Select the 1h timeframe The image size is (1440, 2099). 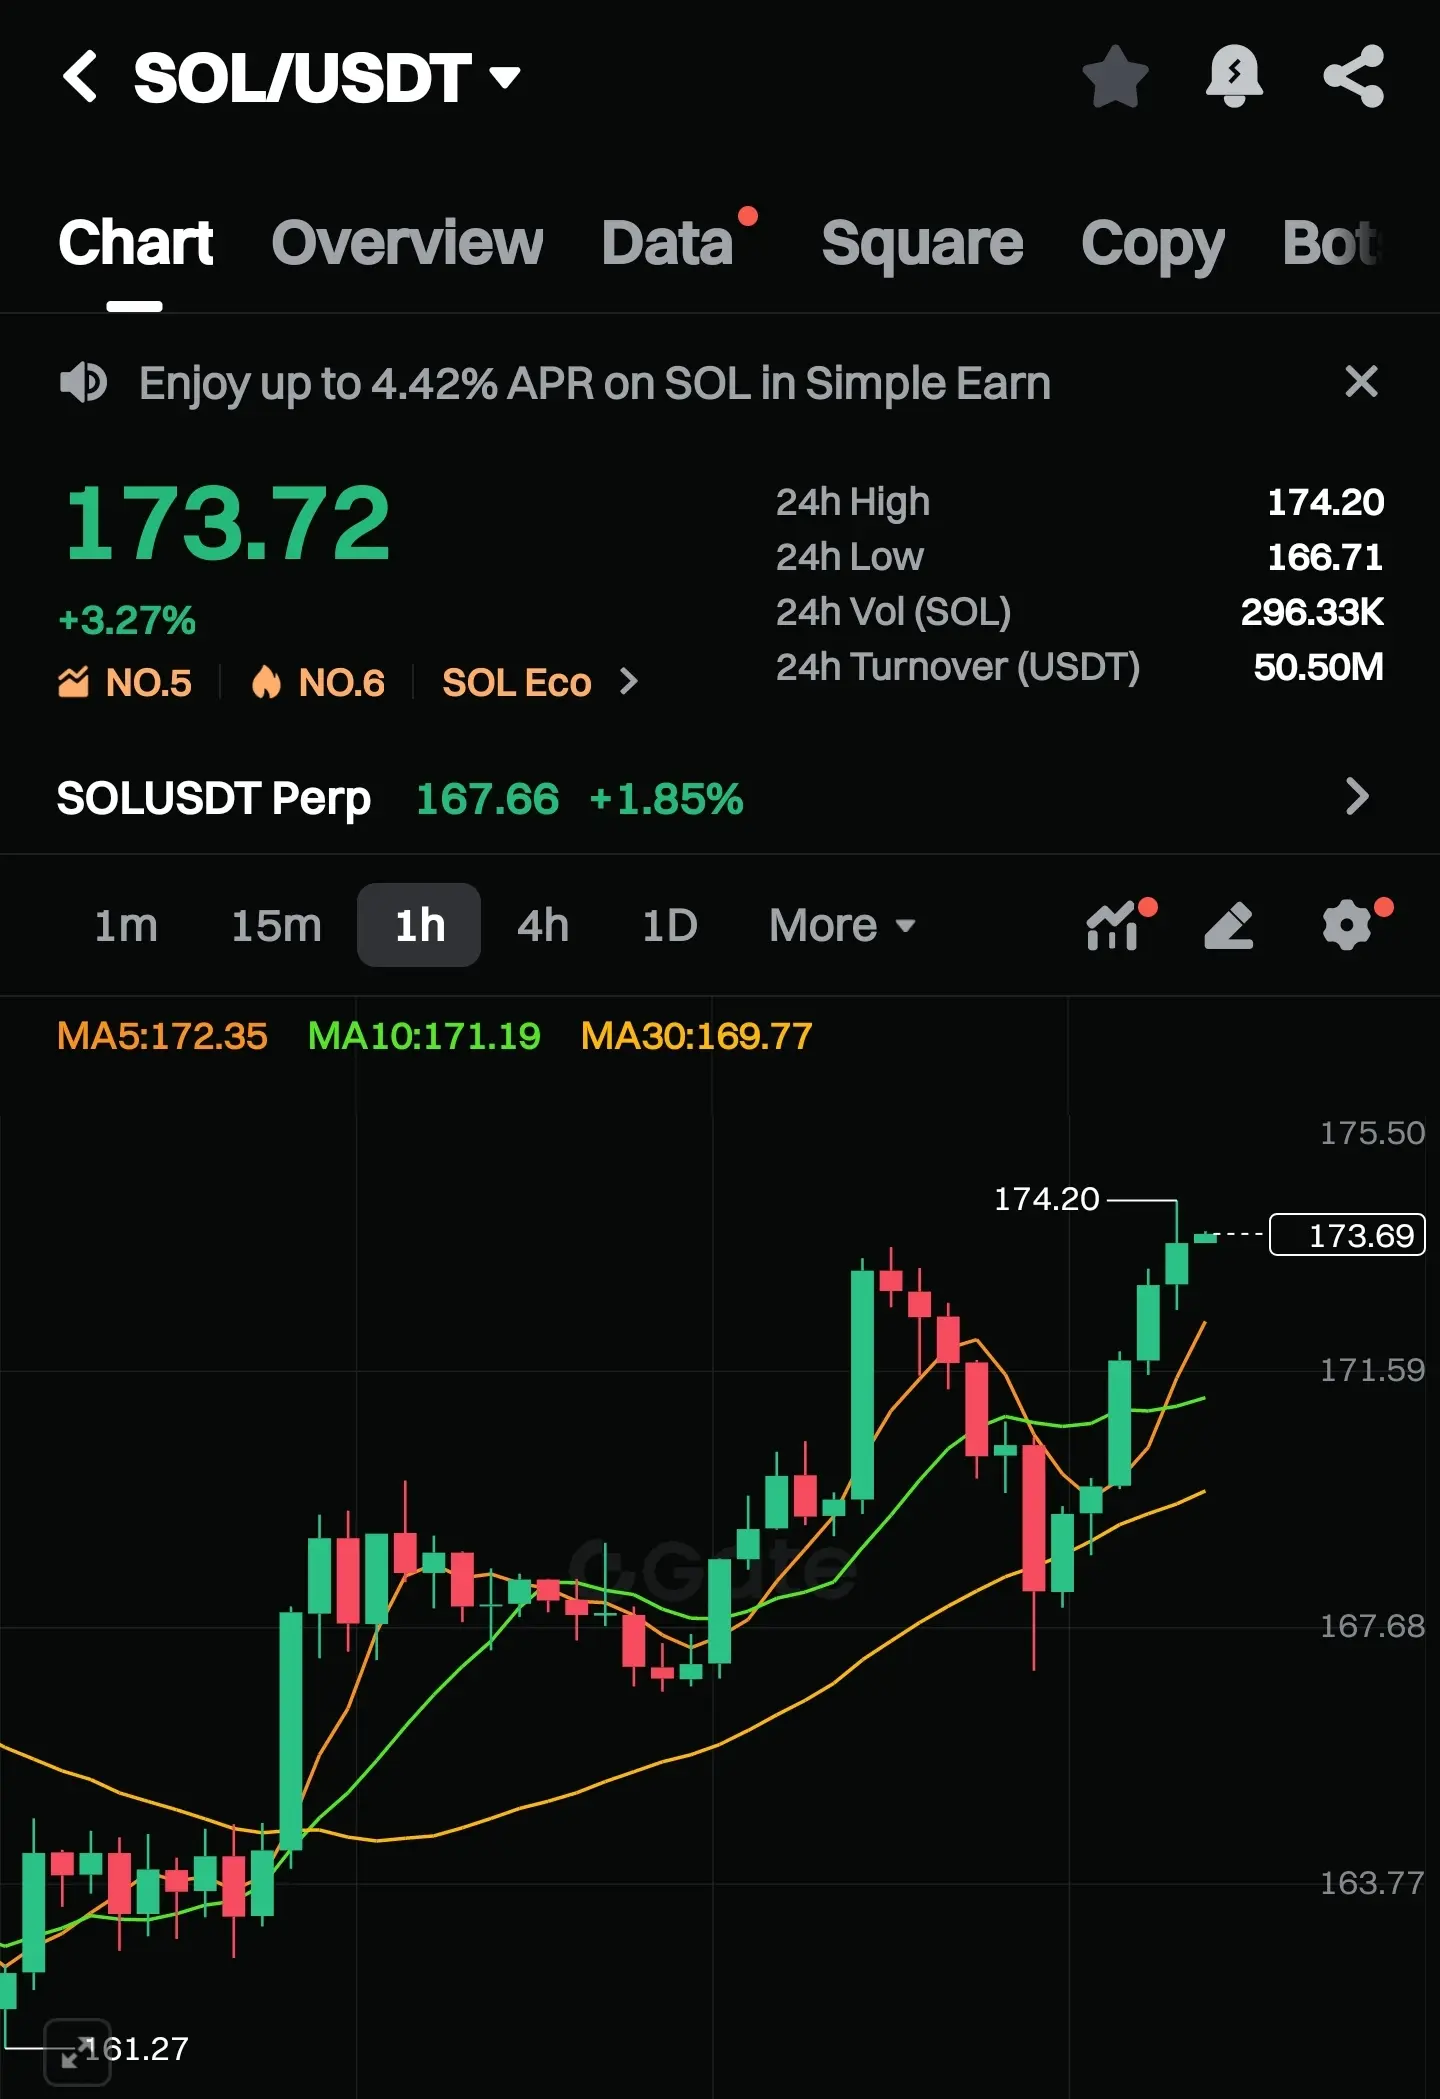coord(419,925)
